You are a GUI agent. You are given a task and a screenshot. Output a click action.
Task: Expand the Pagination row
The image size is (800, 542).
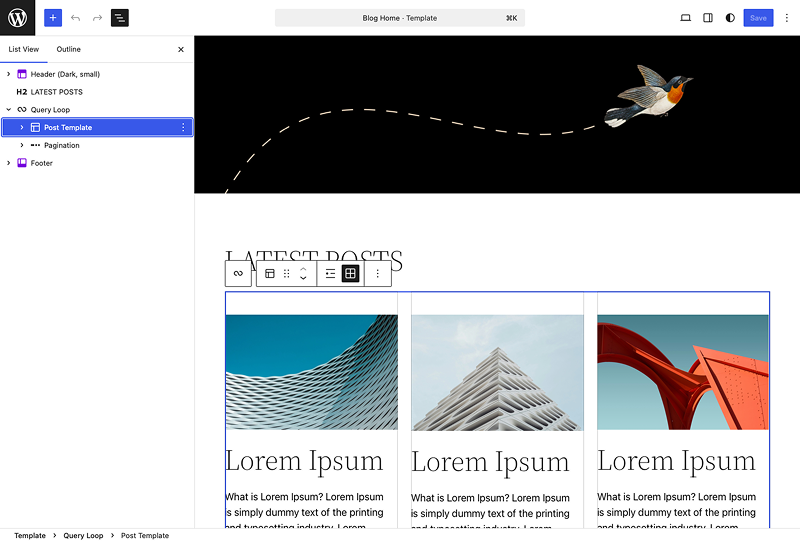(22, 145)
